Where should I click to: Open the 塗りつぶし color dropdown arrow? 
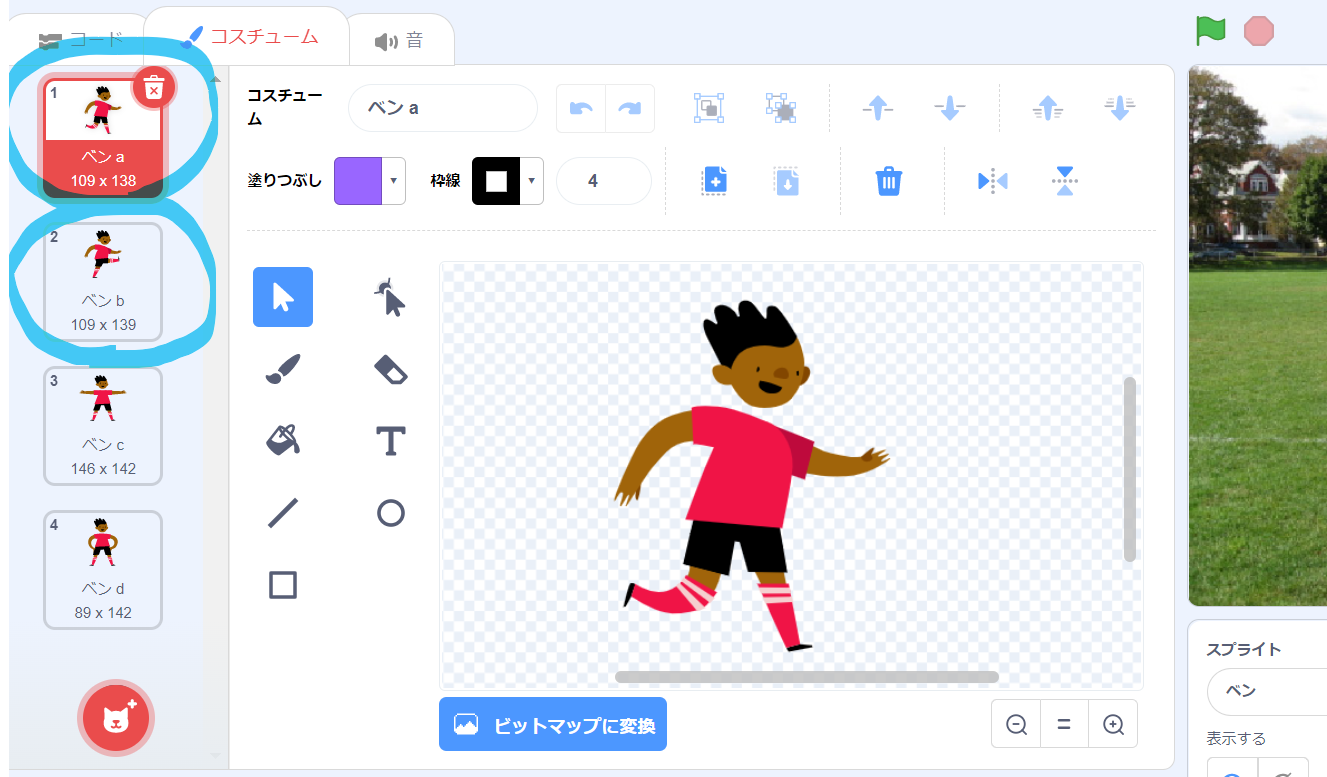[393, 181]
